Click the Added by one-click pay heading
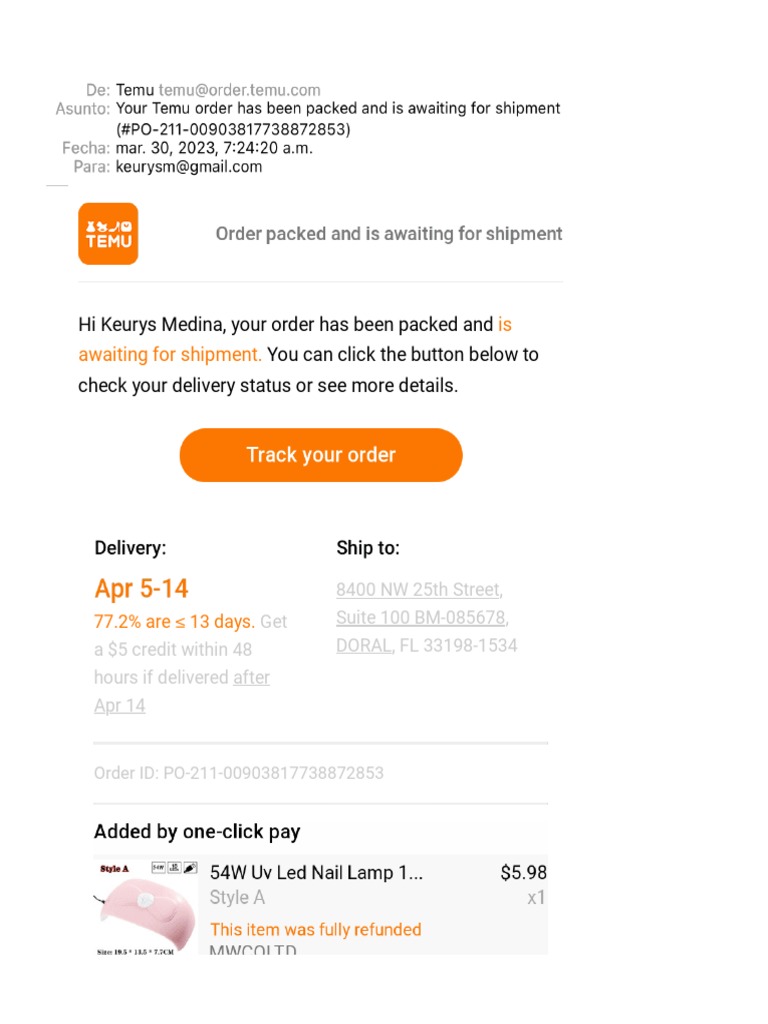The height and width of the screenshot is (1024, 768). pos(197,832)
